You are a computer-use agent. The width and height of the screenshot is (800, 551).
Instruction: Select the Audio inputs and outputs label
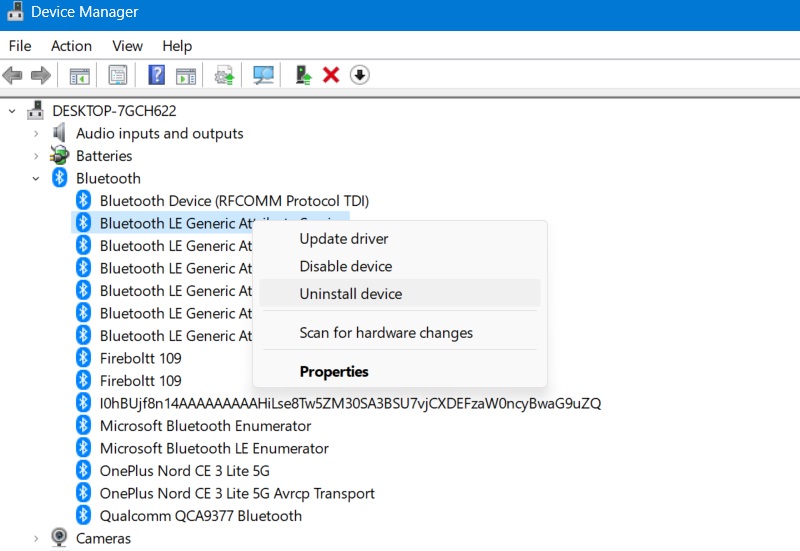pyautogui.click(x=160, y=133)
